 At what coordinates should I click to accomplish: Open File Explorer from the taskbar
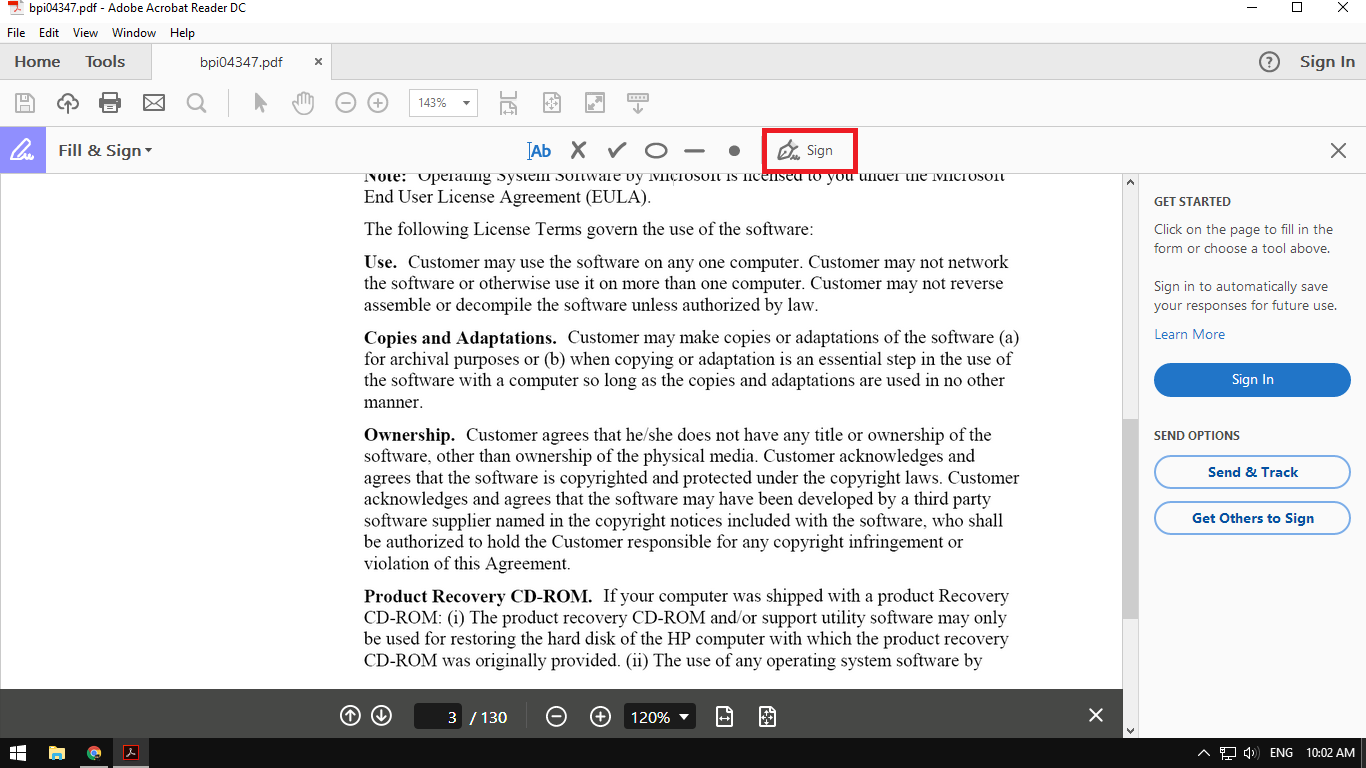(x=57, y=753)
